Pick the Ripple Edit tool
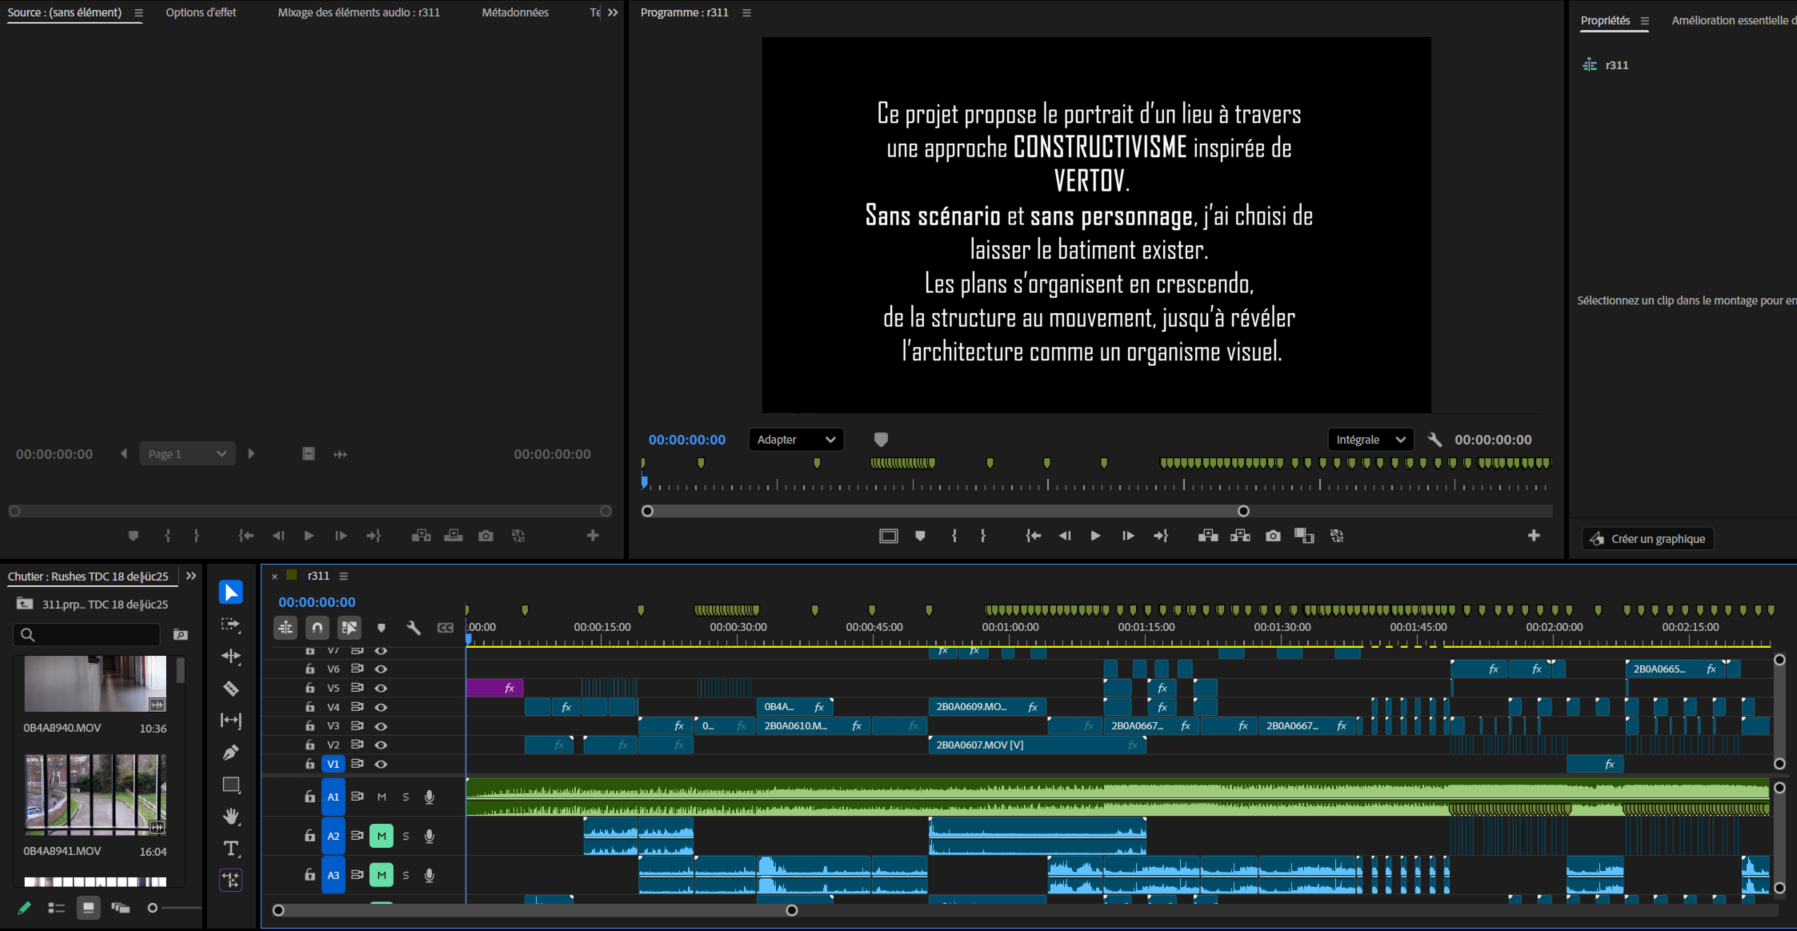This screenshot has height=931, width=1797. click(x=231, y=656)
